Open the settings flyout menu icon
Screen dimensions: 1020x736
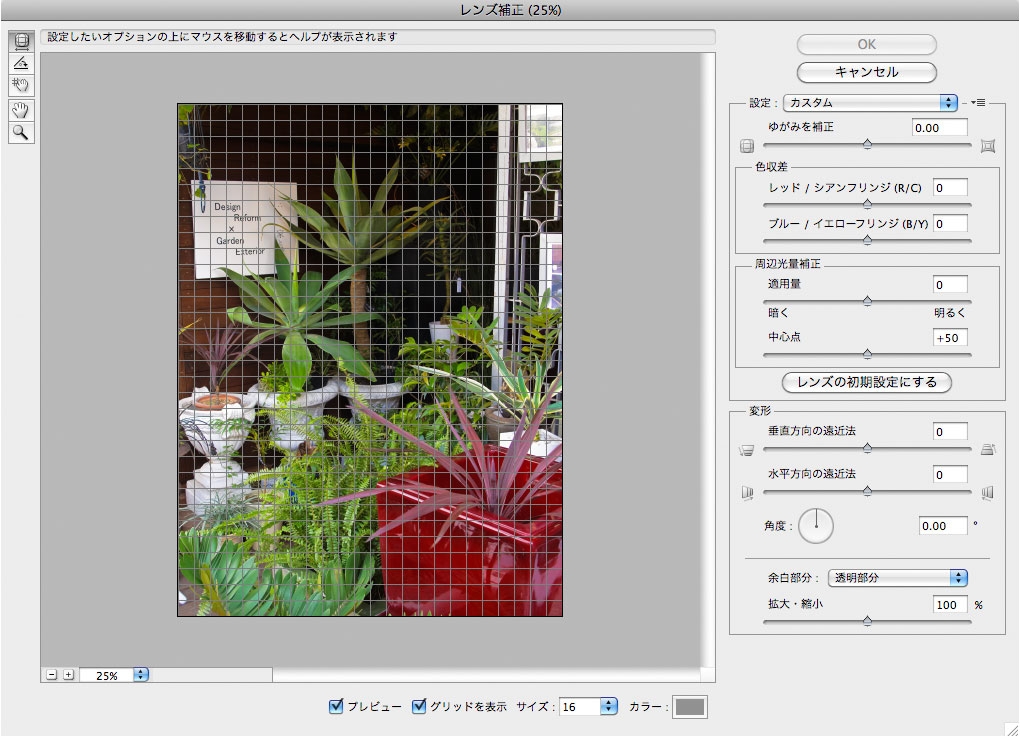point(978,103)
